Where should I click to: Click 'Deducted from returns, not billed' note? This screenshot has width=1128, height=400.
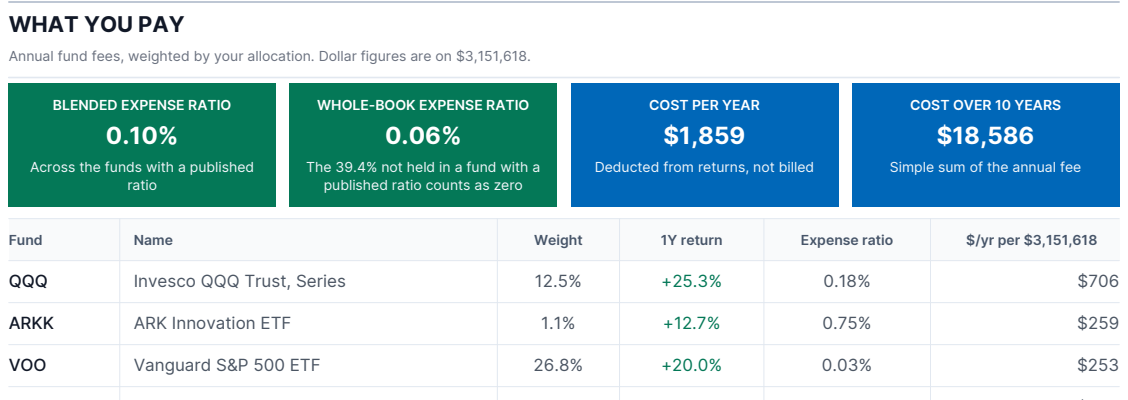[704, 168]
